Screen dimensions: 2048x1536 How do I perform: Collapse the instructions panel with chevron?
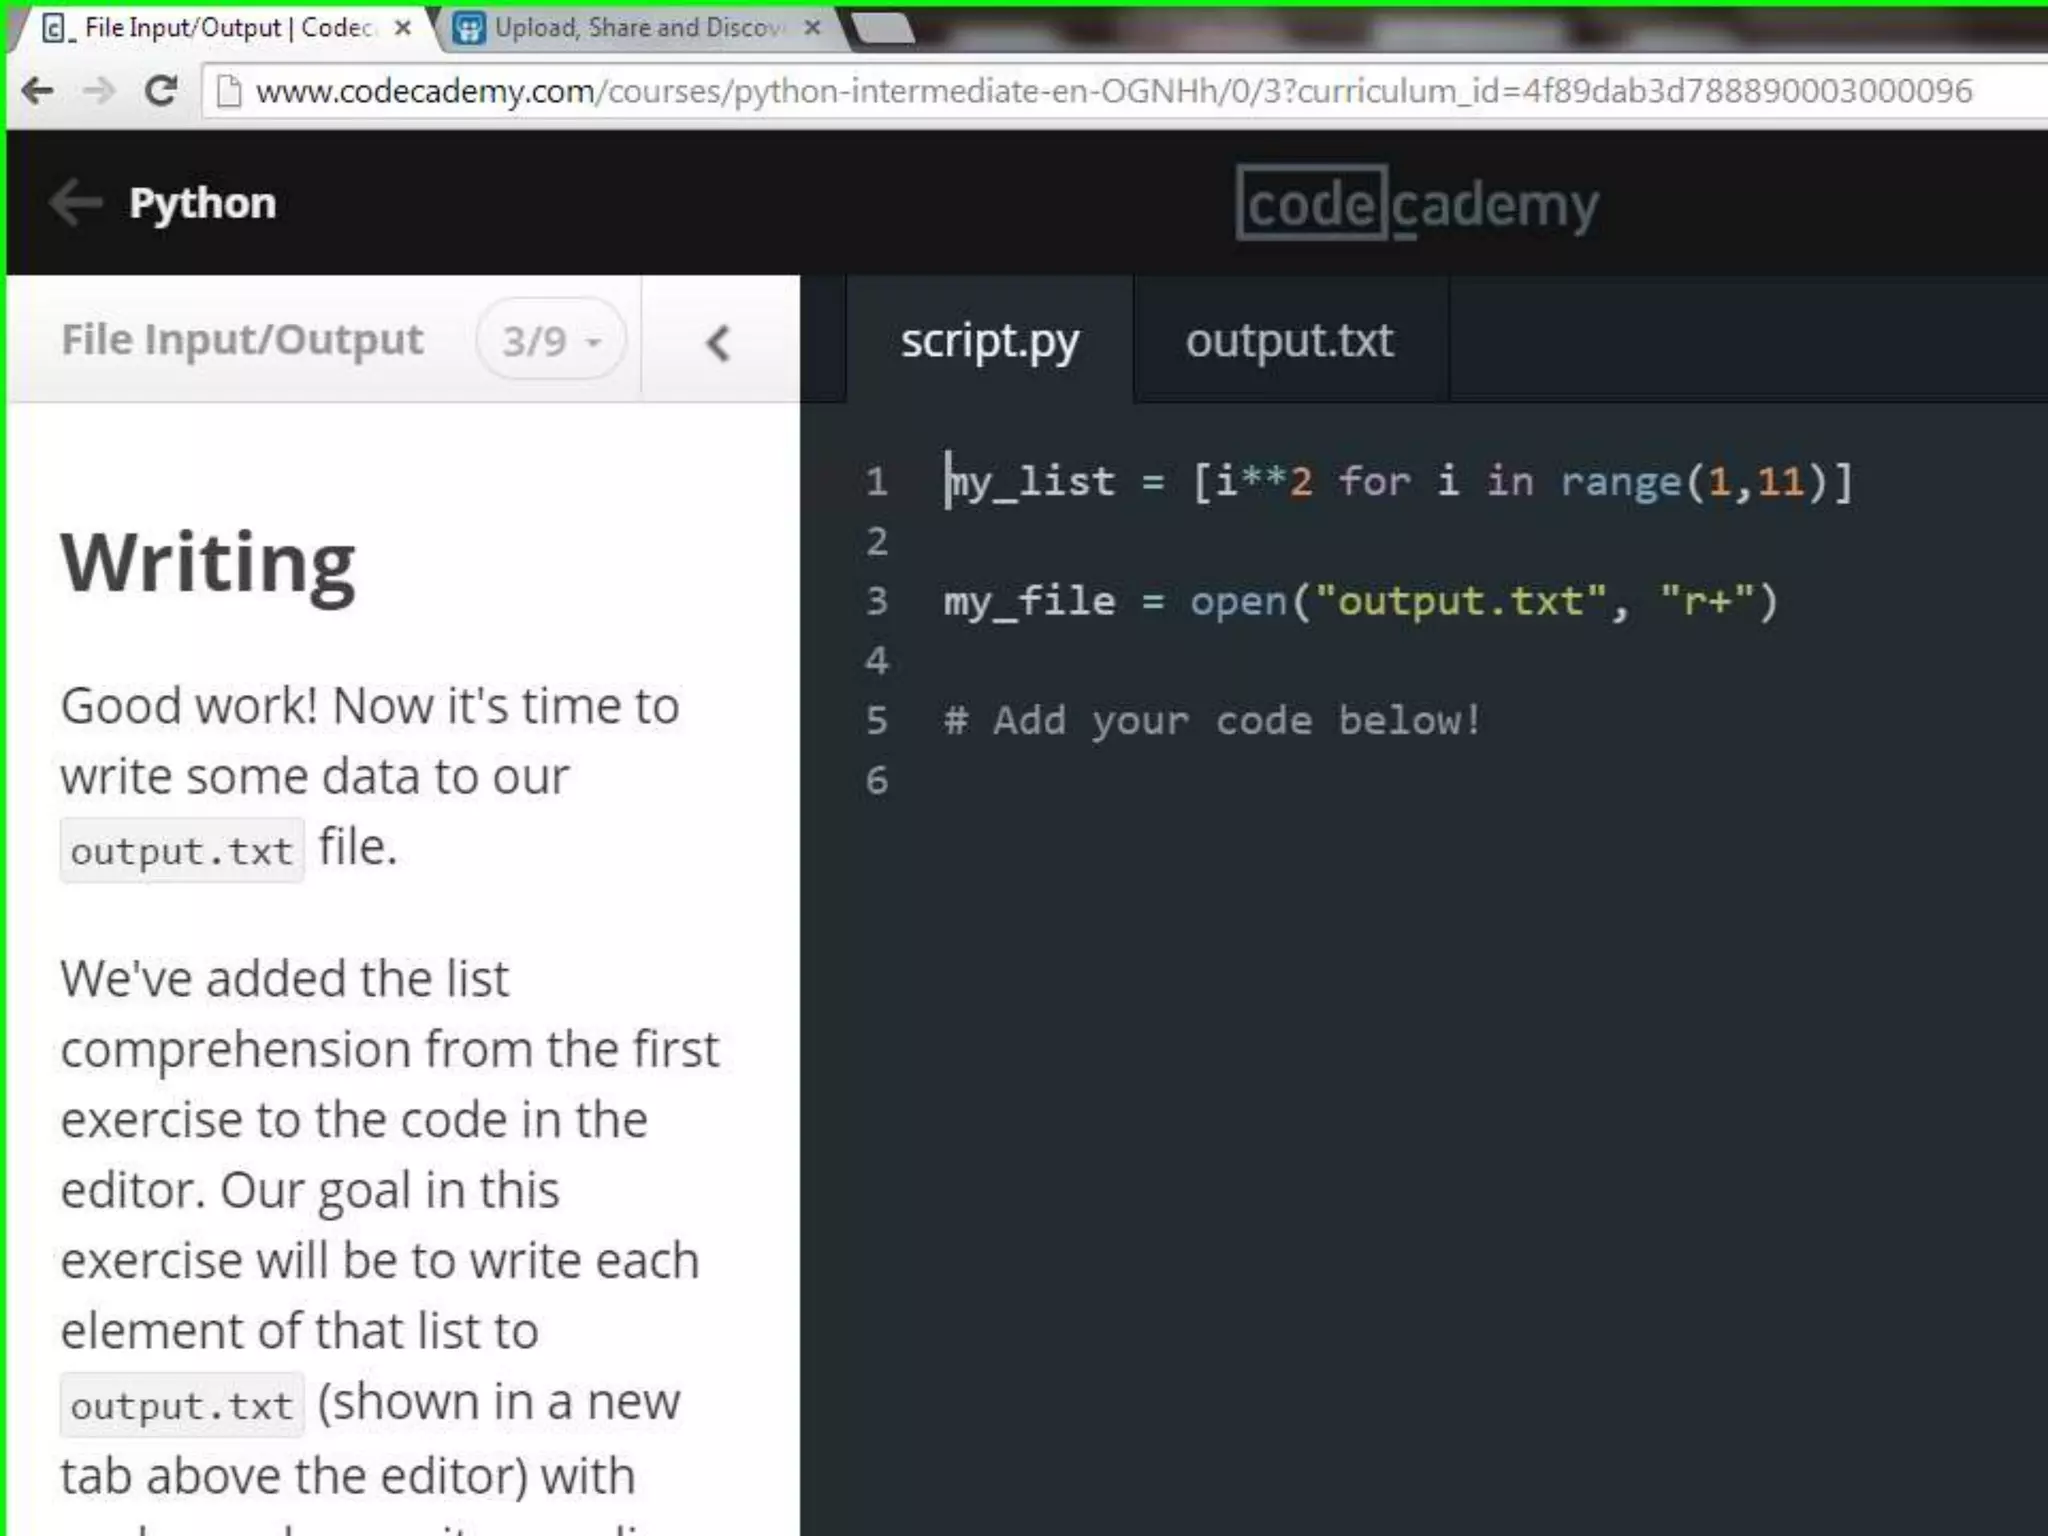(719, 342)
